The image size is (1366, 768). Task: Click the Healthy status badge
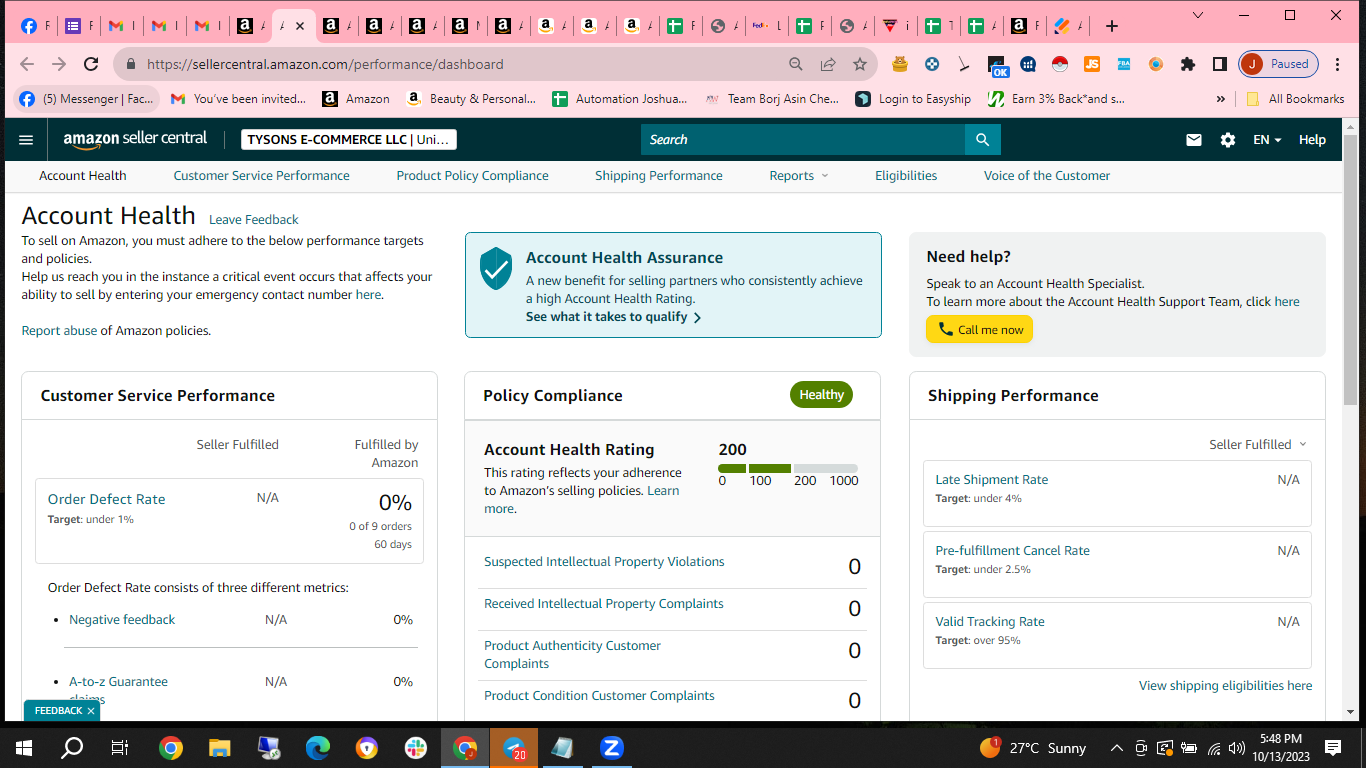pos(821,395)
